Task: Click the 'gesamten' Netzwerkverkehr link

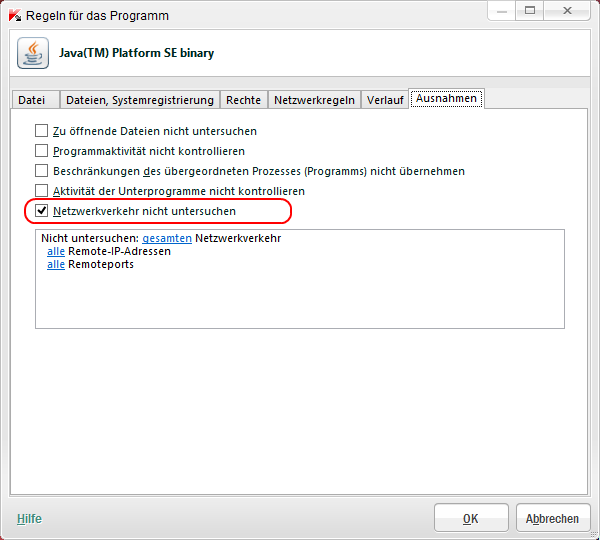Action: 167,239
